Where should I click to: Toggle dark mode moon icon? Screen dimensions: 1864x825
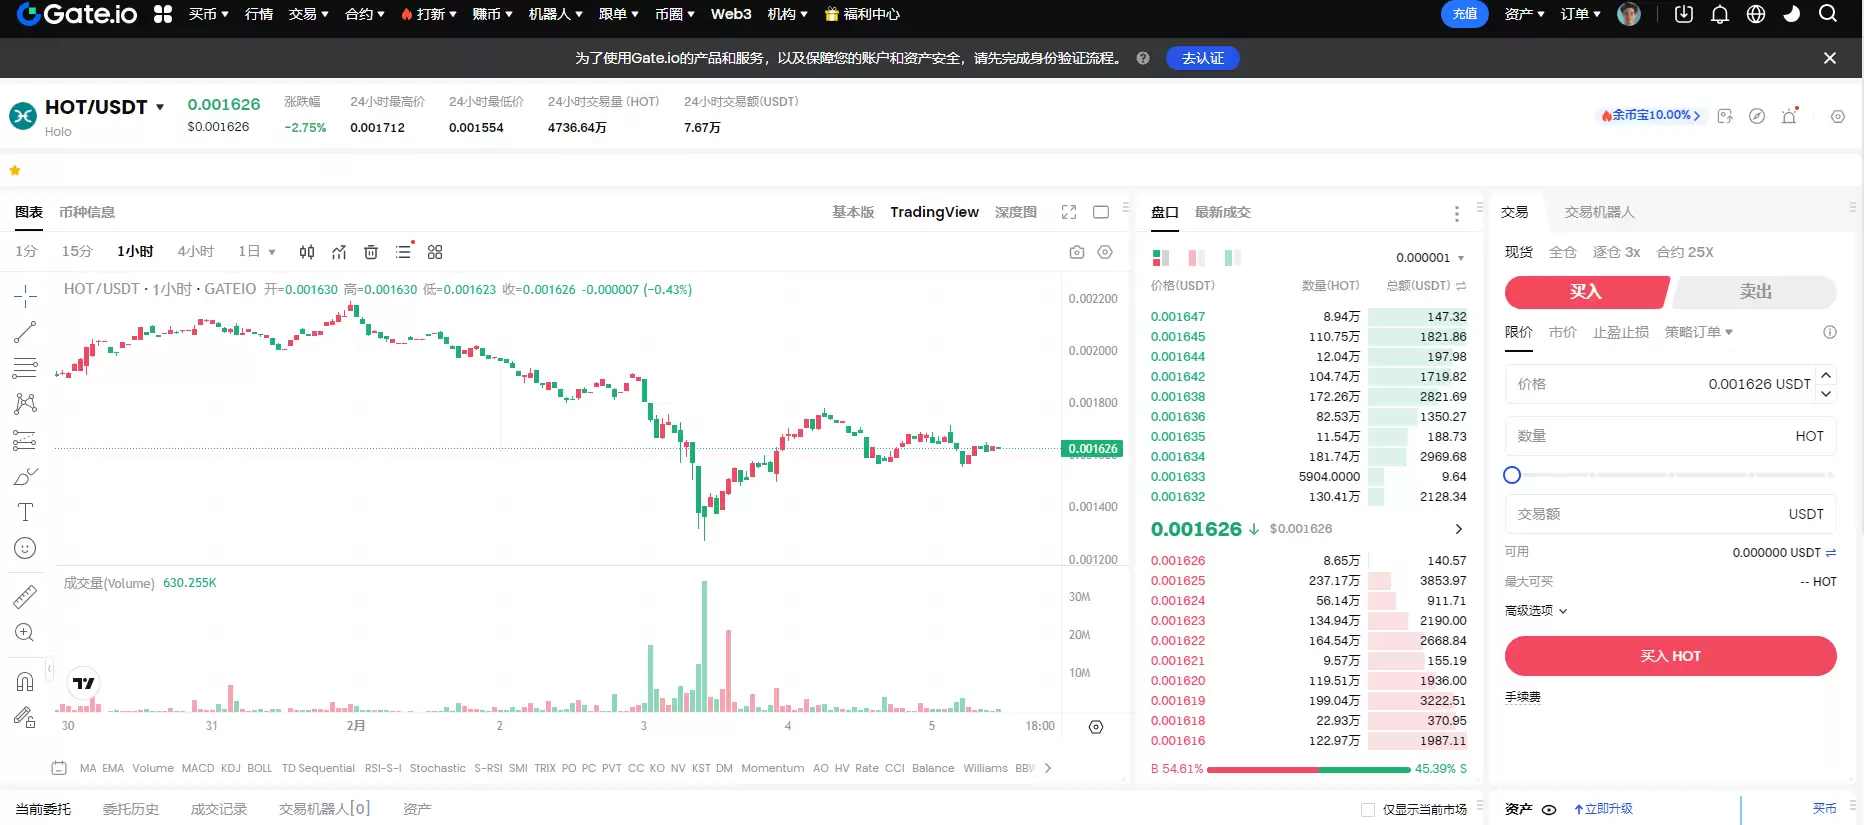coord(1792,14)
